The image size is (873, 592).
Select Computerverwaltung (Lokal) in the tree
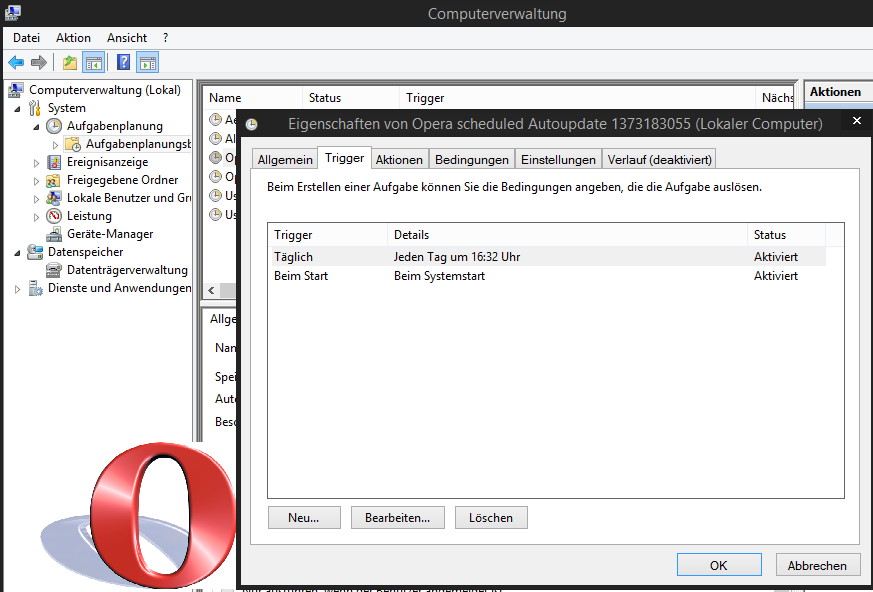click(x=105, y=90)
